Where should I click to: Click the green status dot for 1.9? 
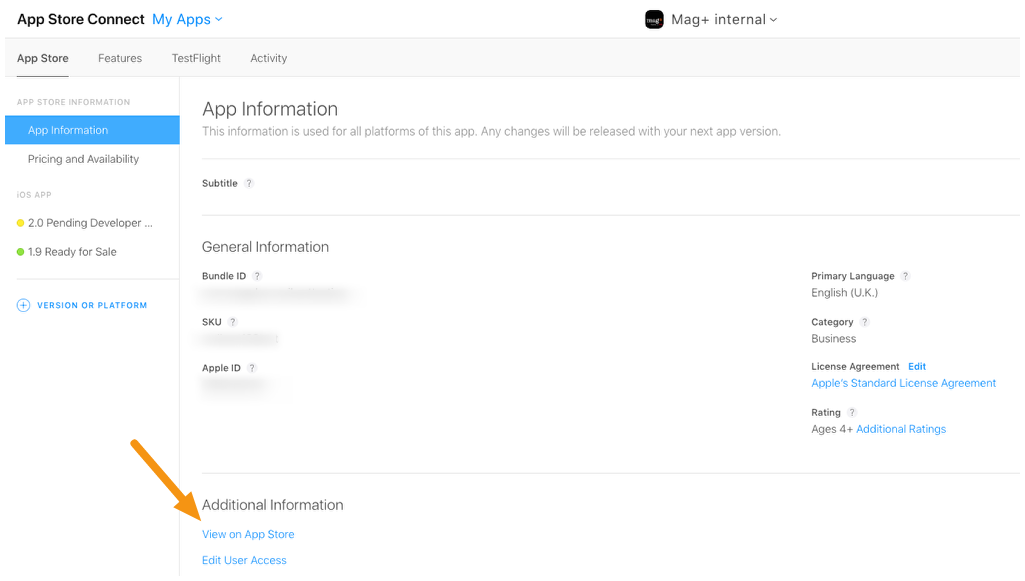click(x=20, y=252)
